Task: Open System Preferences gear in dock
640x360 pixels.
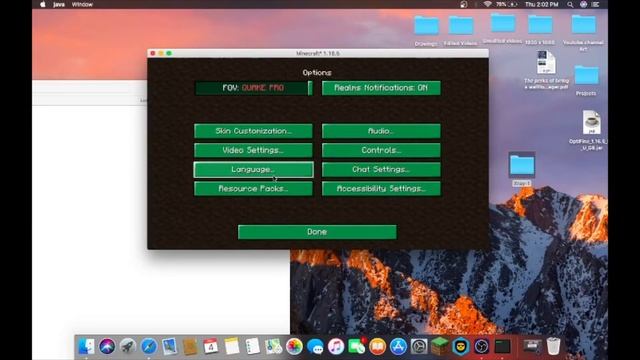Action: [x=419, y=347]
